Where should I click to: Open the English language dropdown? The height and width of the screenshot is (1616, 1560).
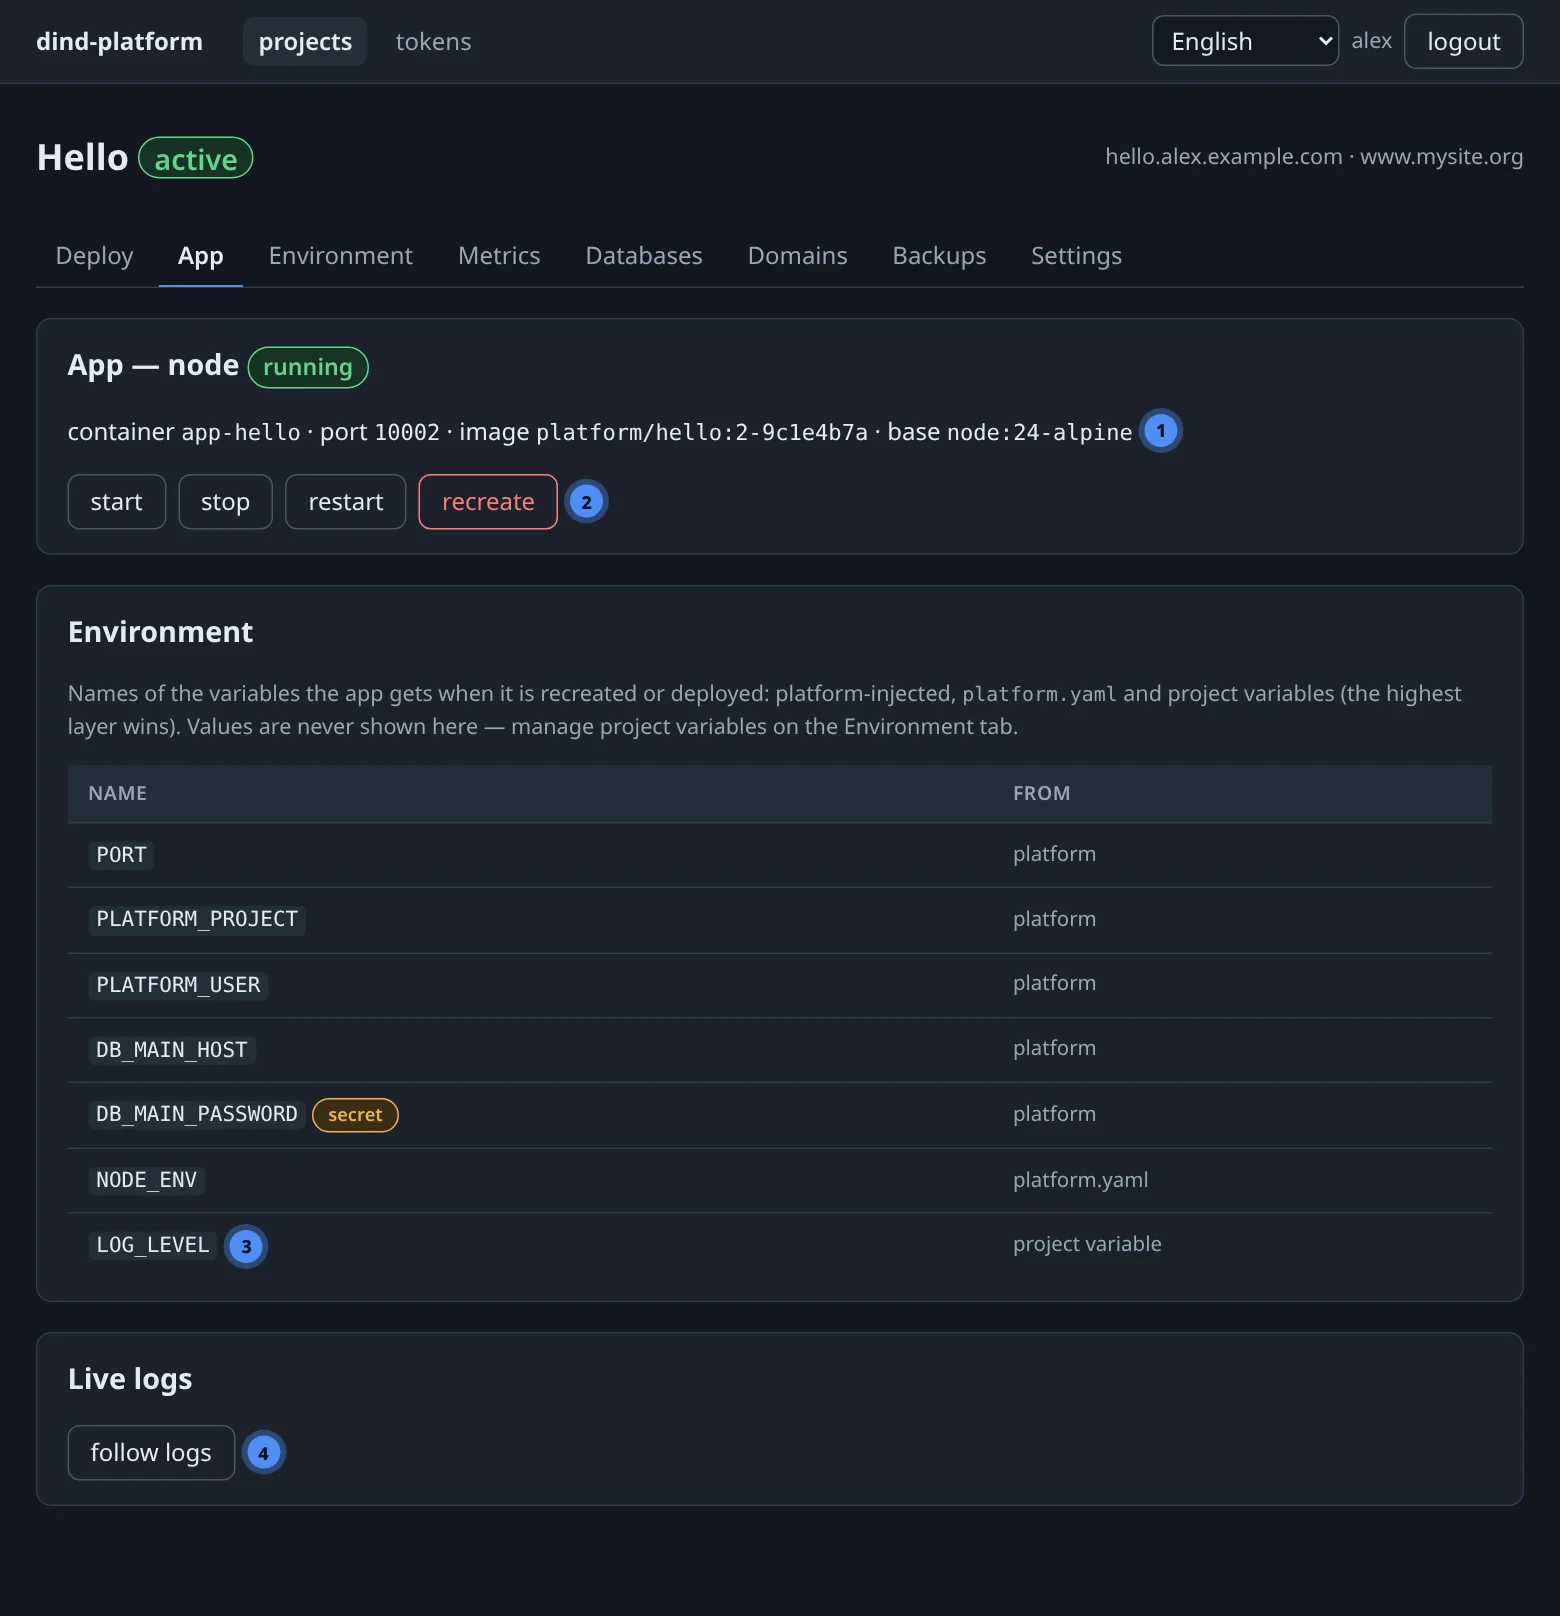click(x=1245, y=41)
